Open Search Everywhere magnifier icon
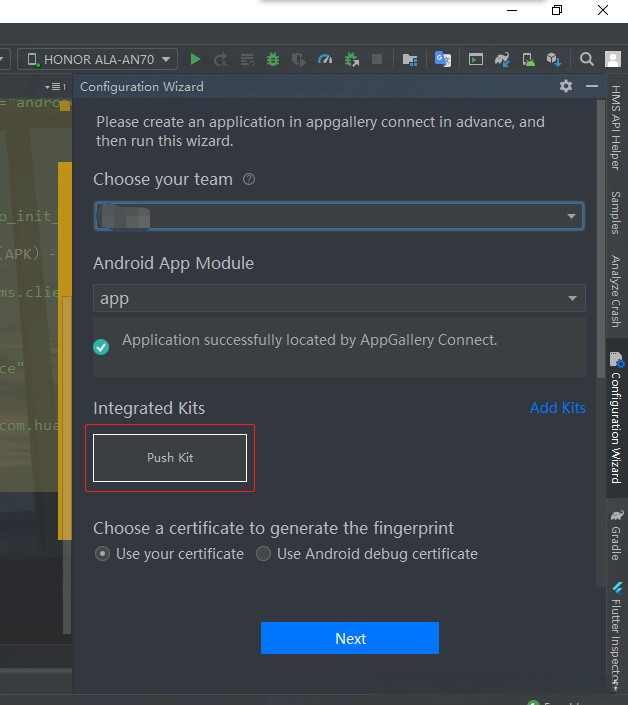Viewport: 628px width, 705px height. click(x=586, y=59)
